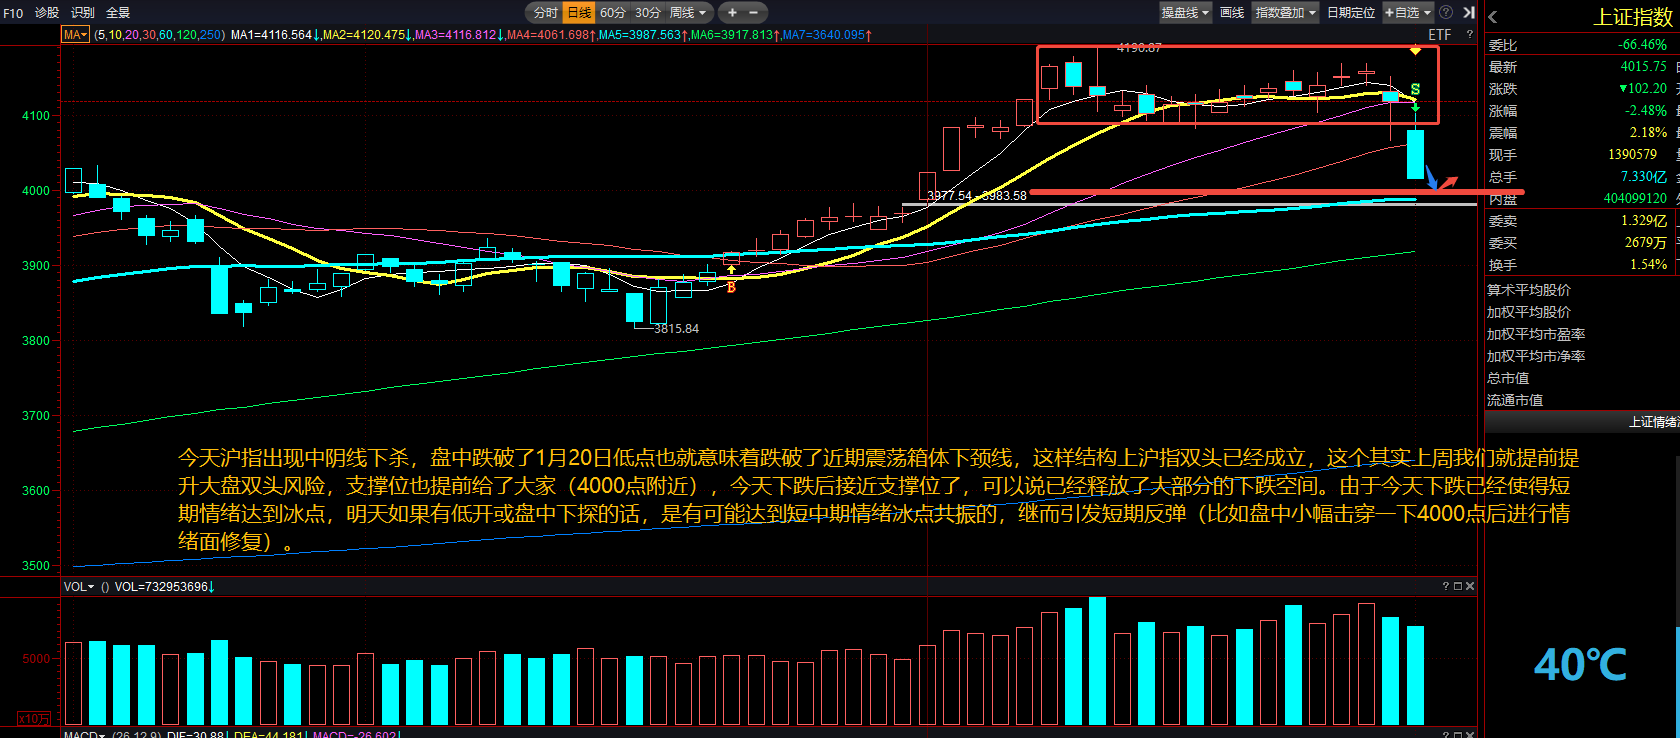Maximize the VOL indicator panel
The height and width of the screenshot is (738, 1680).
point(1458,586)
